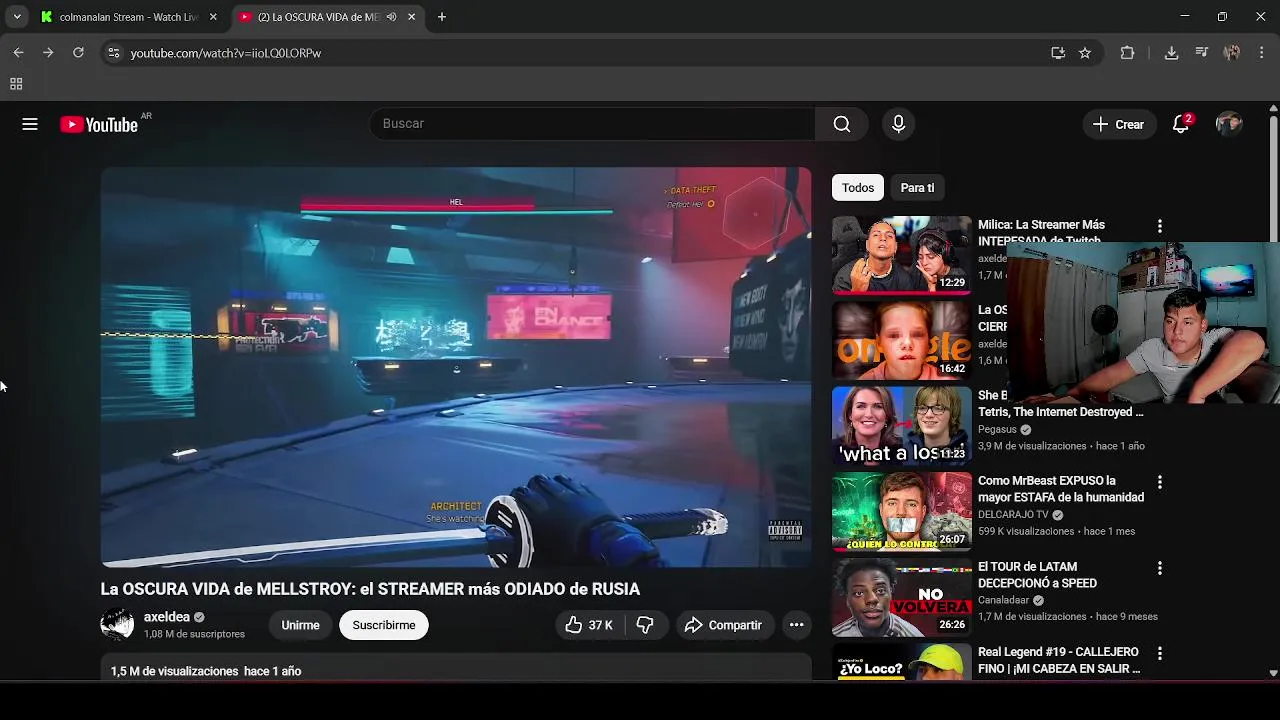Click the video player to pause
Screen dimensions: 1280x720
(x=456, y=367)
